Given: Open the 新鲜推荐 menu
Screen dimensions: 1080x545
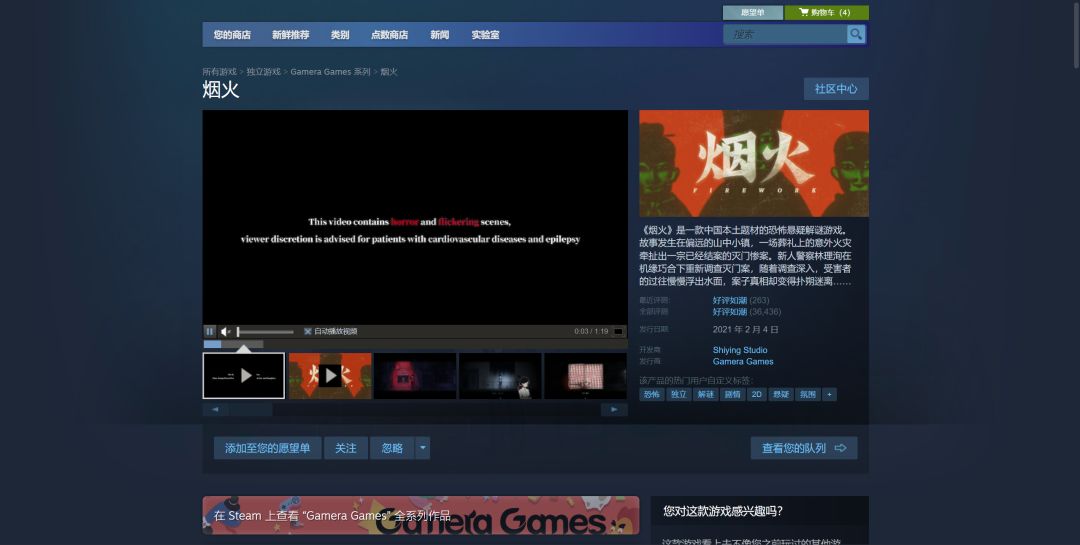Looking at the screenshot, I should pos(291,34).
